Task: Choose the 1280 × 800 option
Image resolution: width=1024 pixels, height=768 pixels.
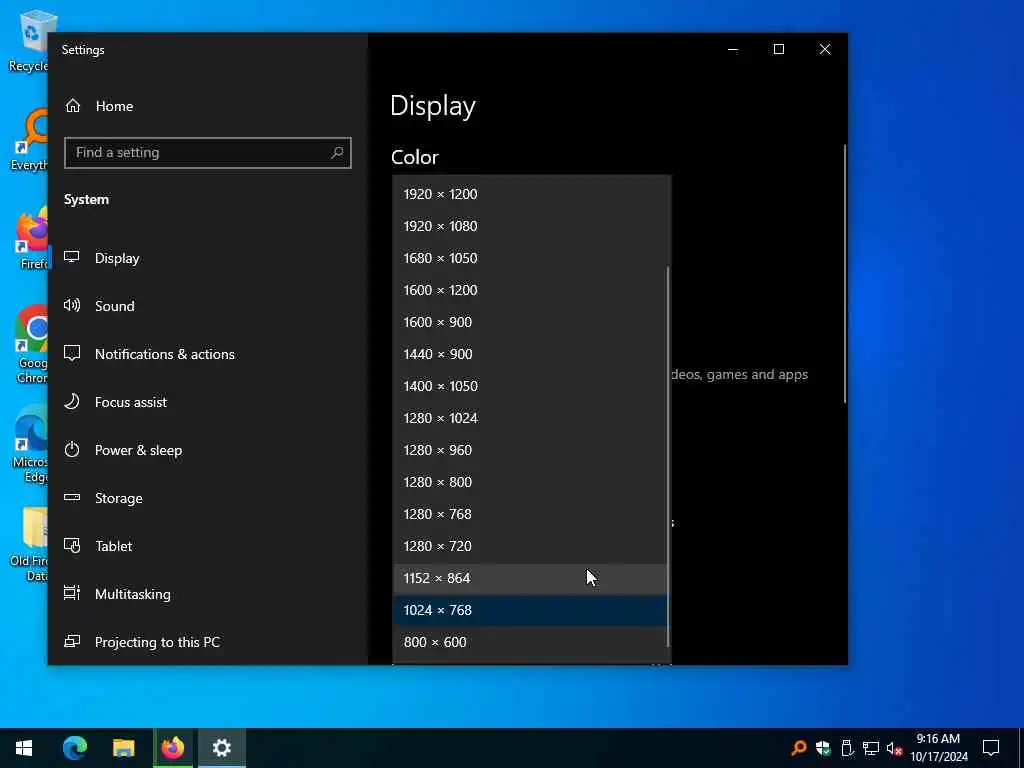Action: (x=531, y=482)
